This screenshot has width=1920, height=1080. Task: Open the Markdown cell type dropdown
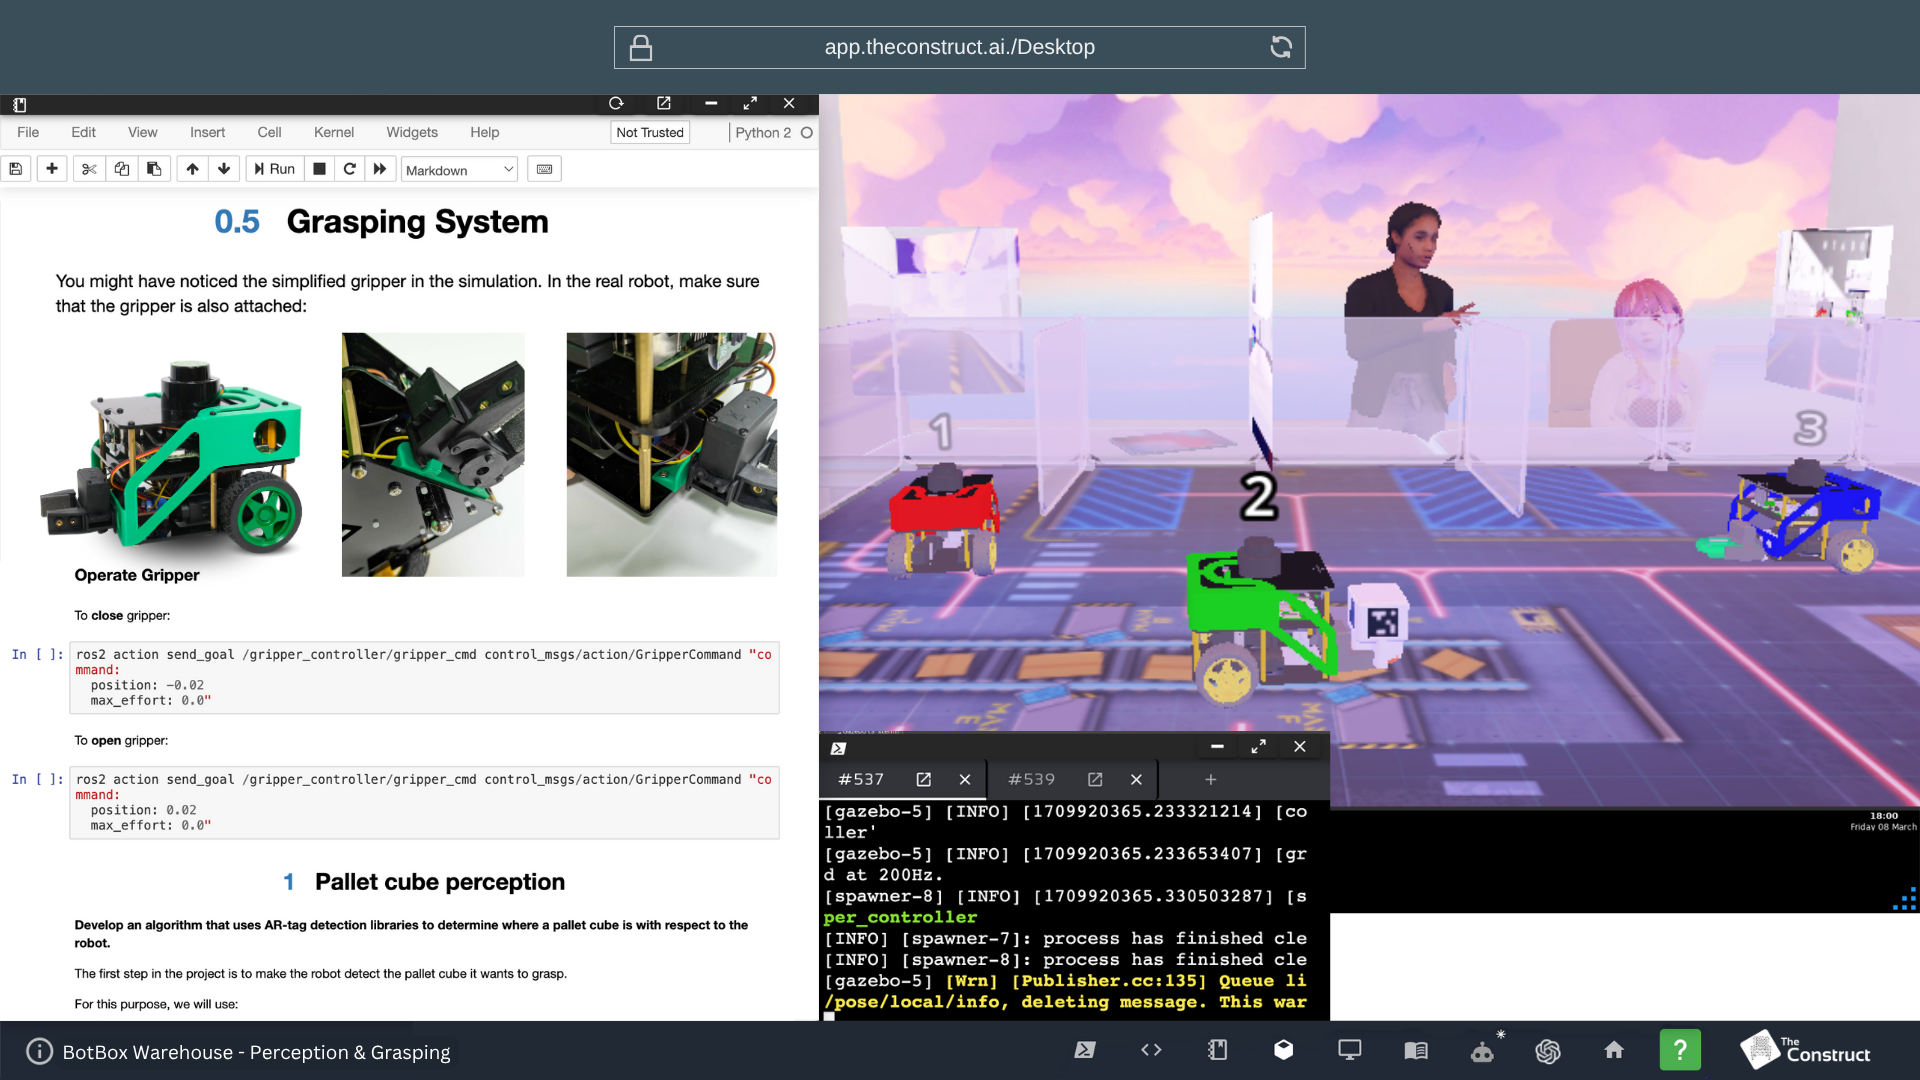point(460,170)
